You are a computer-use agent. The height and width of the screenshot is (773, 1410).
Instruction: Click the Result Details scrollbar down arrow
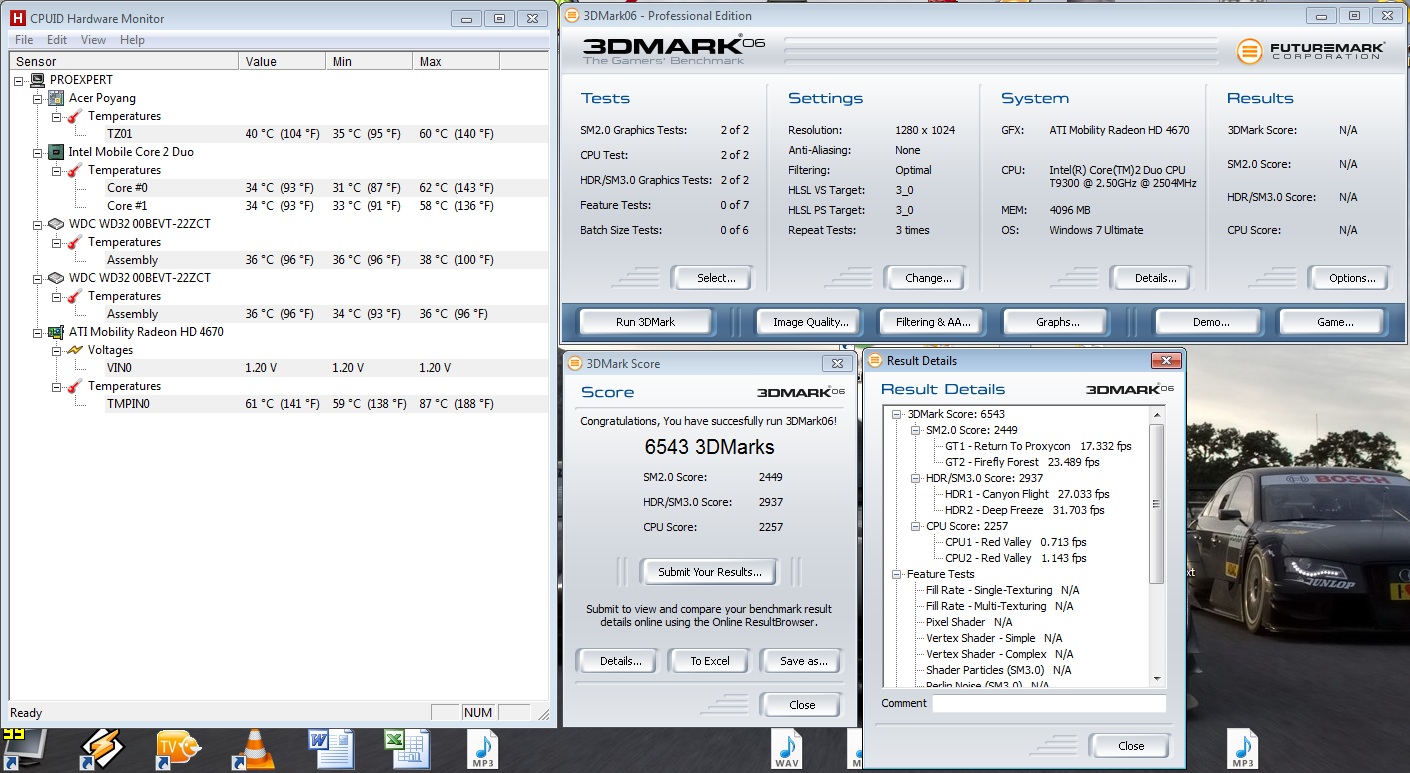point(1157,677)
